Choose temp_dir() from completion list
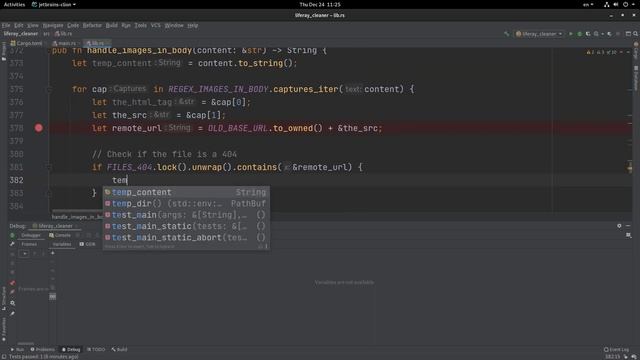 [x=186, y=203]
